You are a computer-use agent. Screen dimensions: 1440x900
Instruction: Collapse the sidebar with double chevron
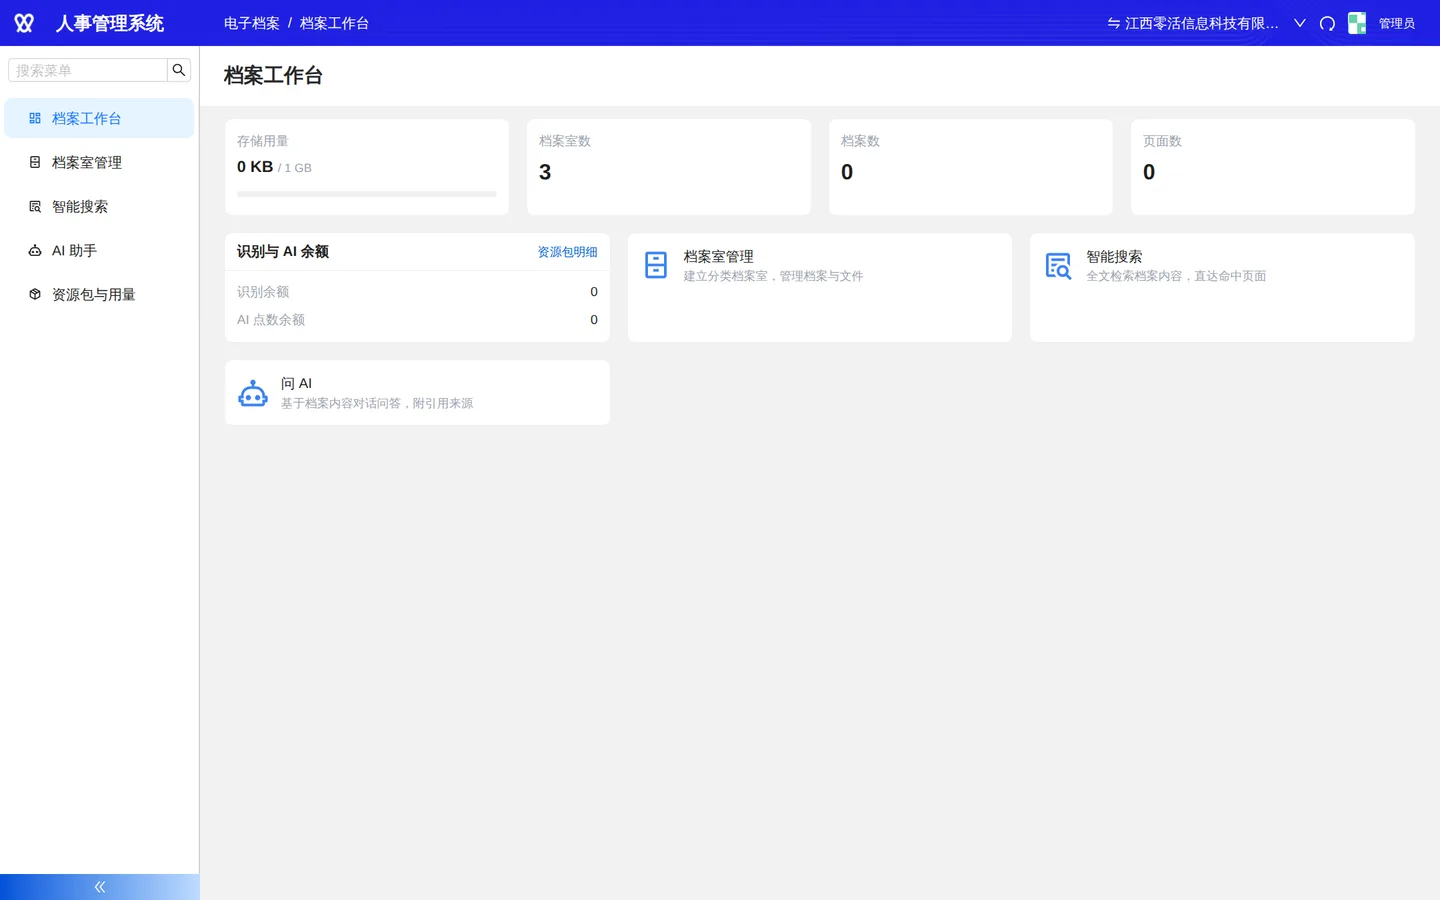coord(100,887)
